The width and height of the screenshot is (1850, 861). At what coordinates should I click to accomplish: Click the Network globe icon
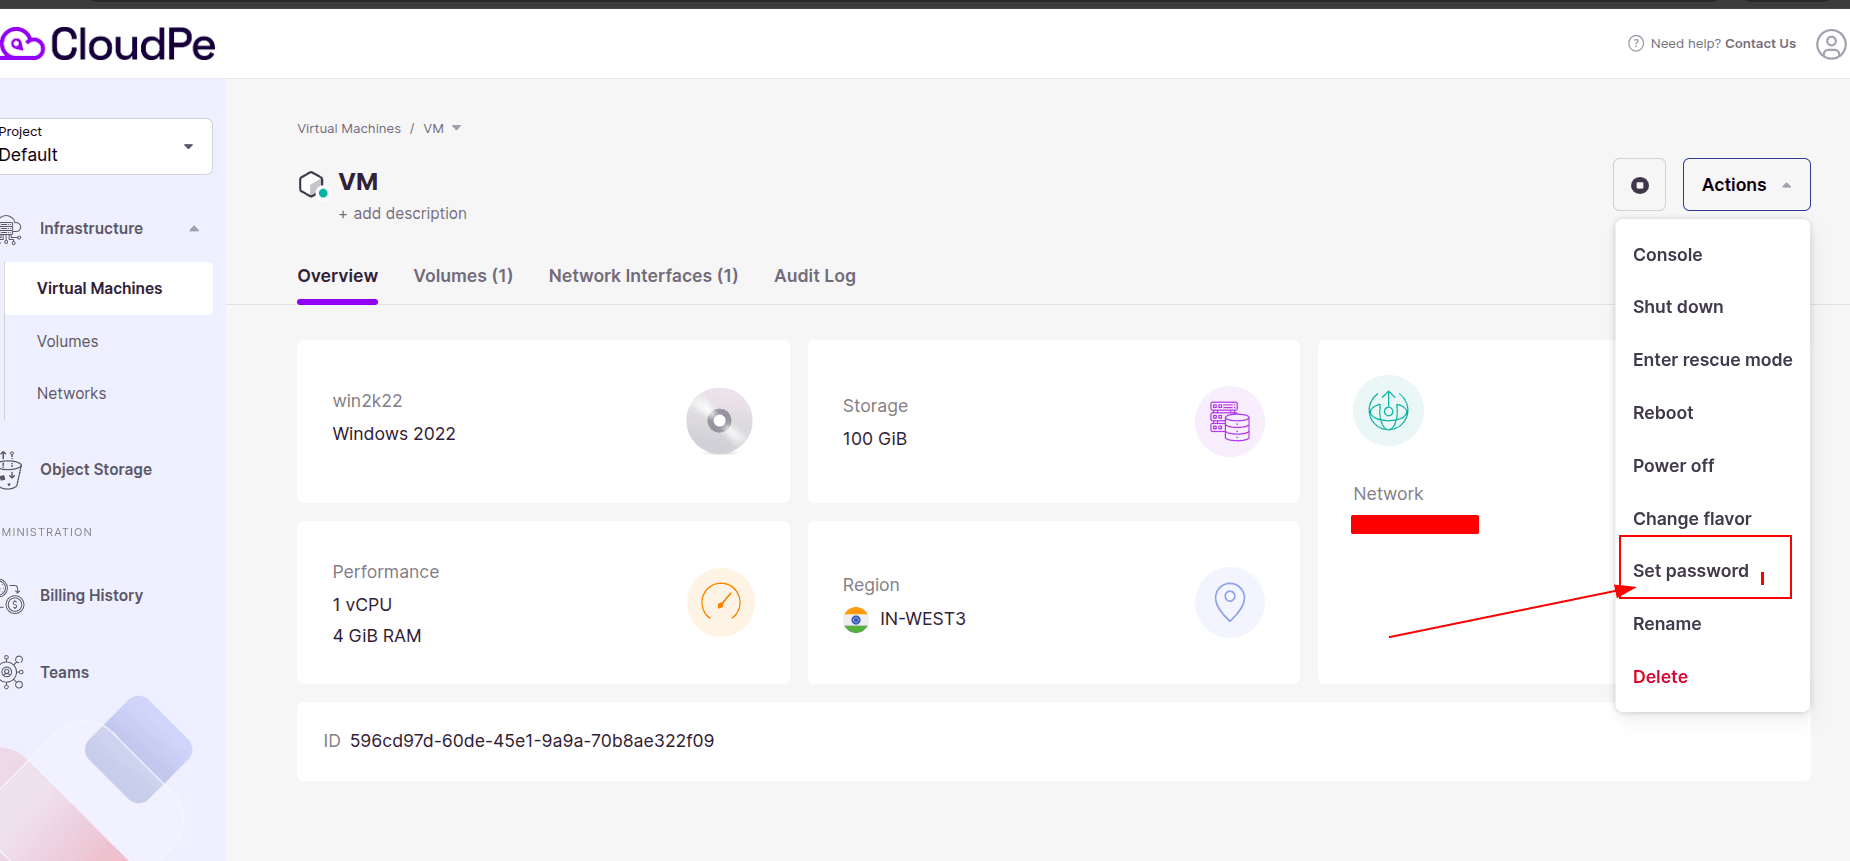point(1388,410)
